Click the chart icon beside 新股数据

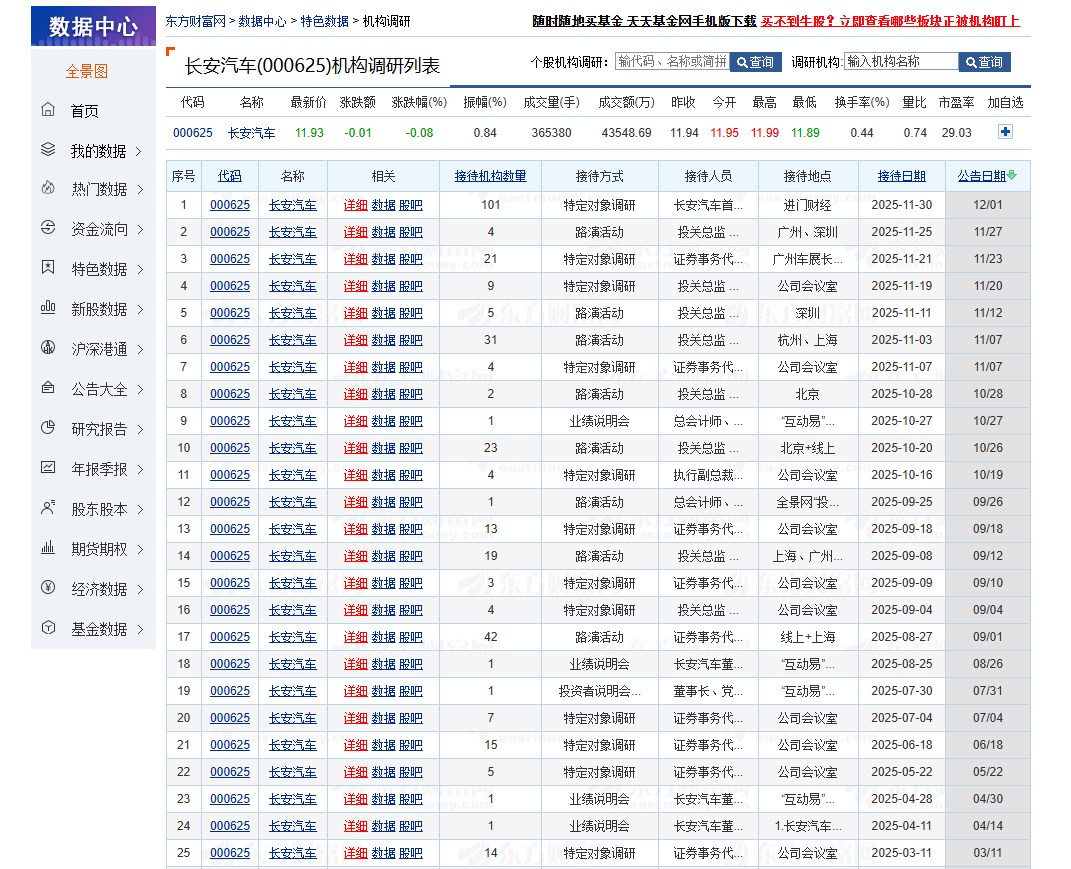tap(48, 309)
